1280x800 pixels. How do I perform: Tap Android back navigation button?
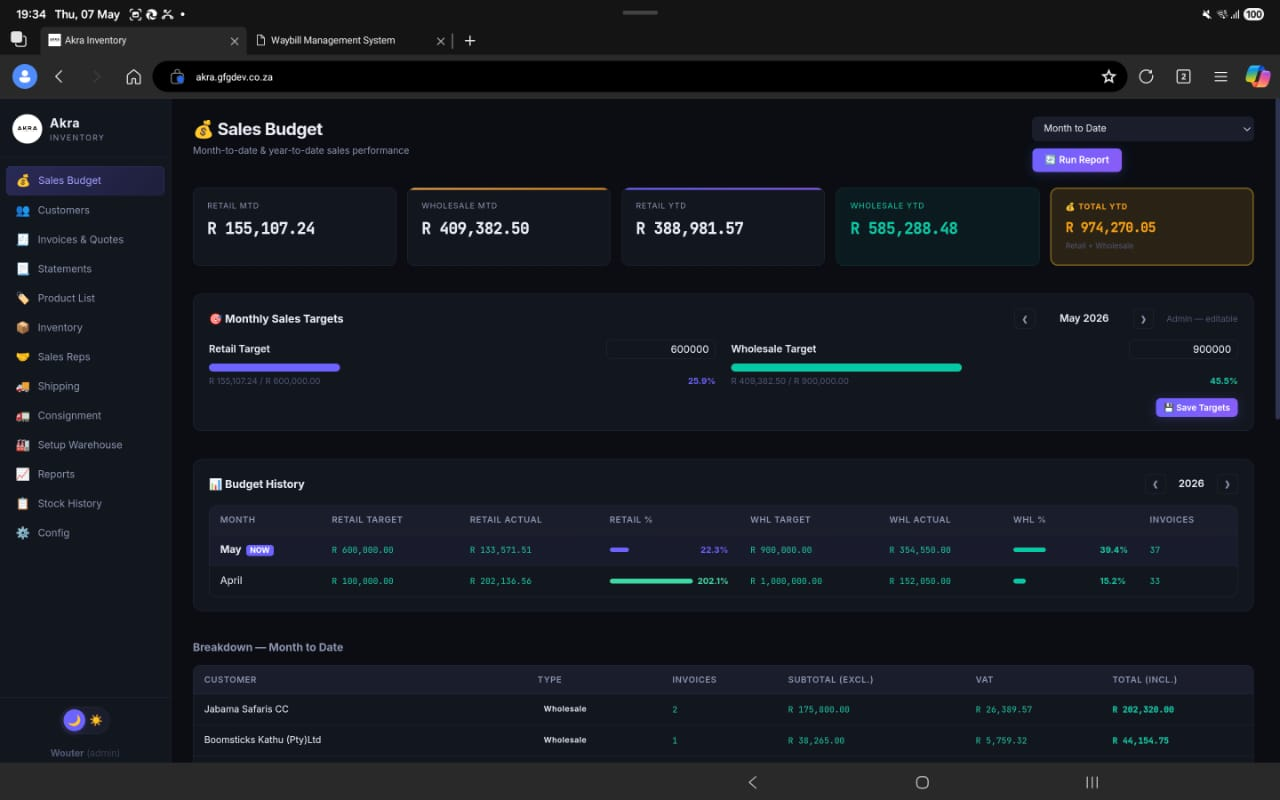[753, 782]
